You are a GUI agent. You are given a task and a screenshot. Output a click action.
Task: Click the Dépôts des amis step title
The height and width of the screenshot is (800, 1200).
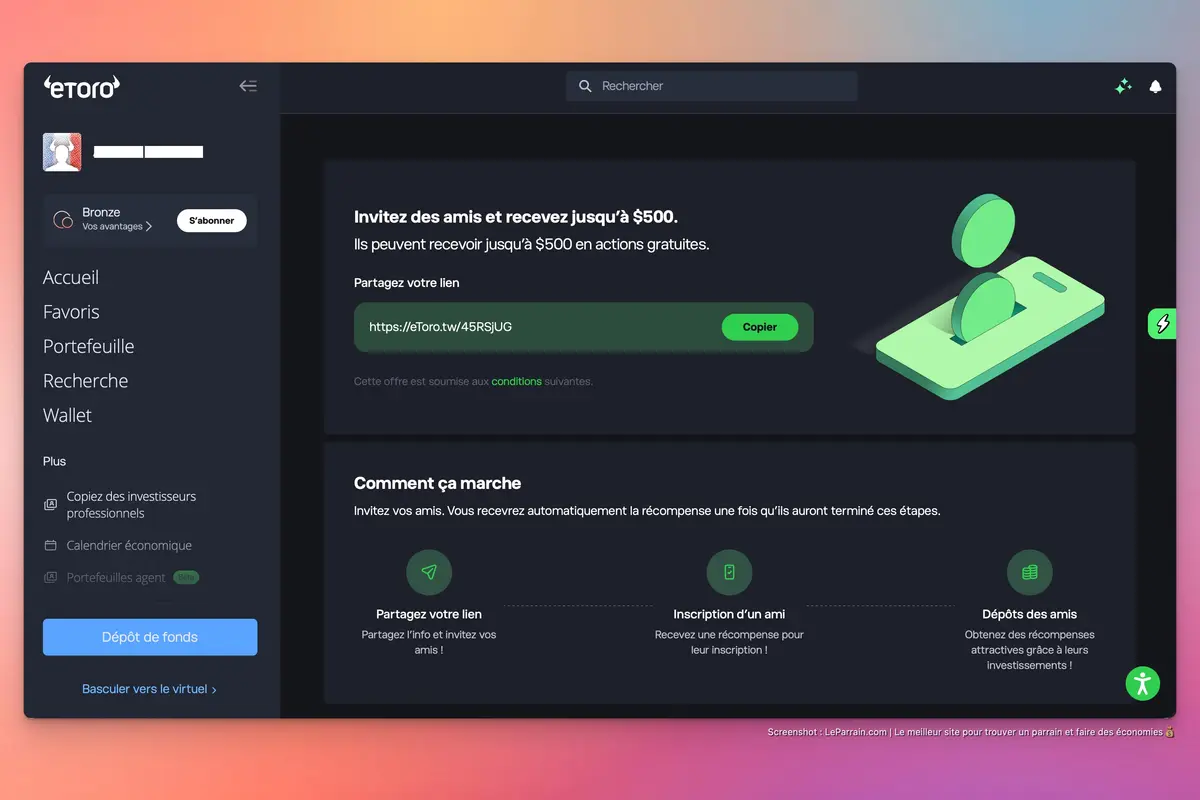point(1029,614)
